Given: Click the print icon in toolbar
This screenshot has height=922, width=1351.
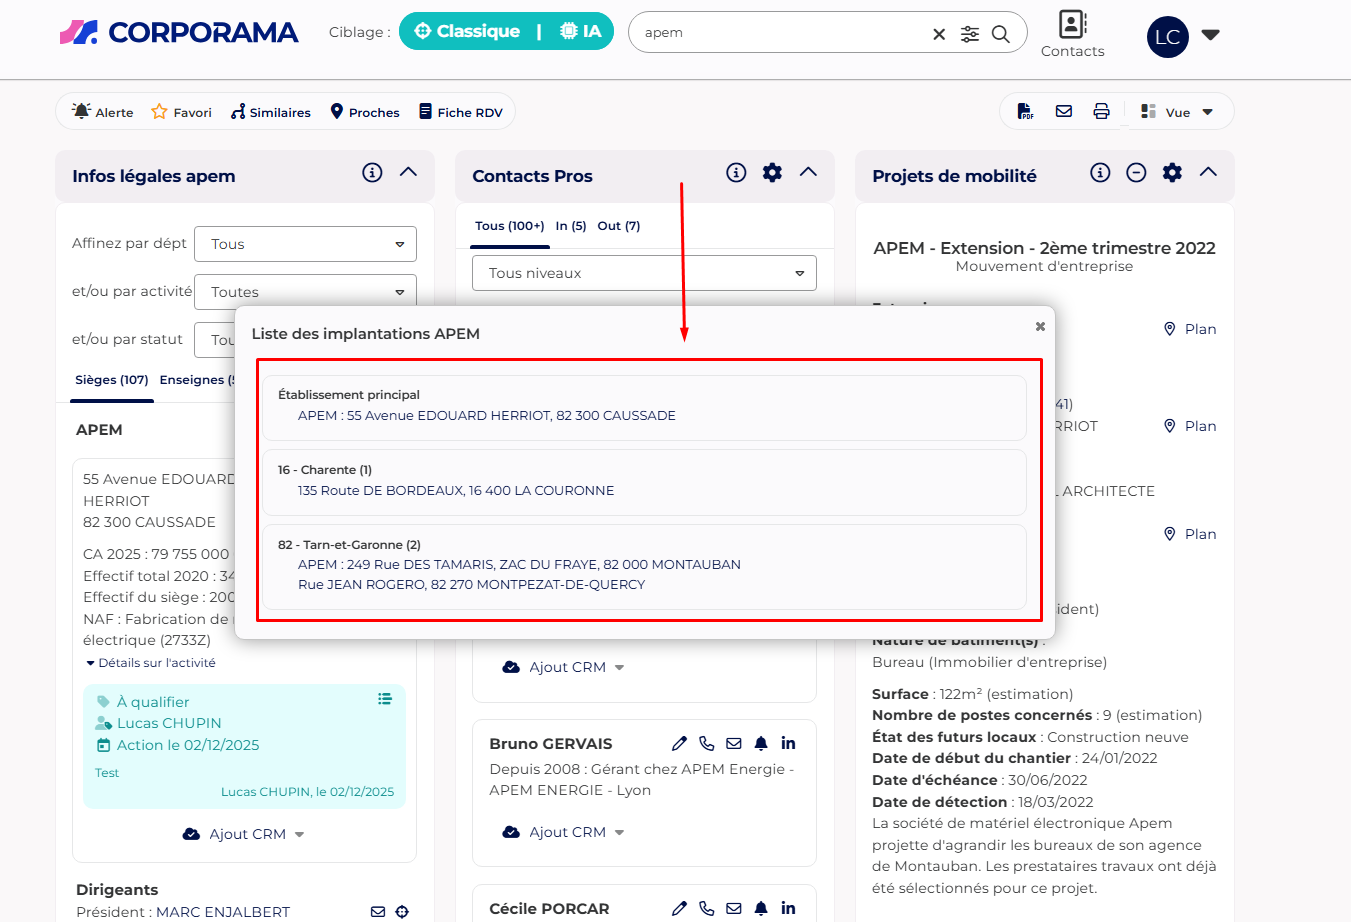Looking at the screenshot, I should pos(1101,112).
